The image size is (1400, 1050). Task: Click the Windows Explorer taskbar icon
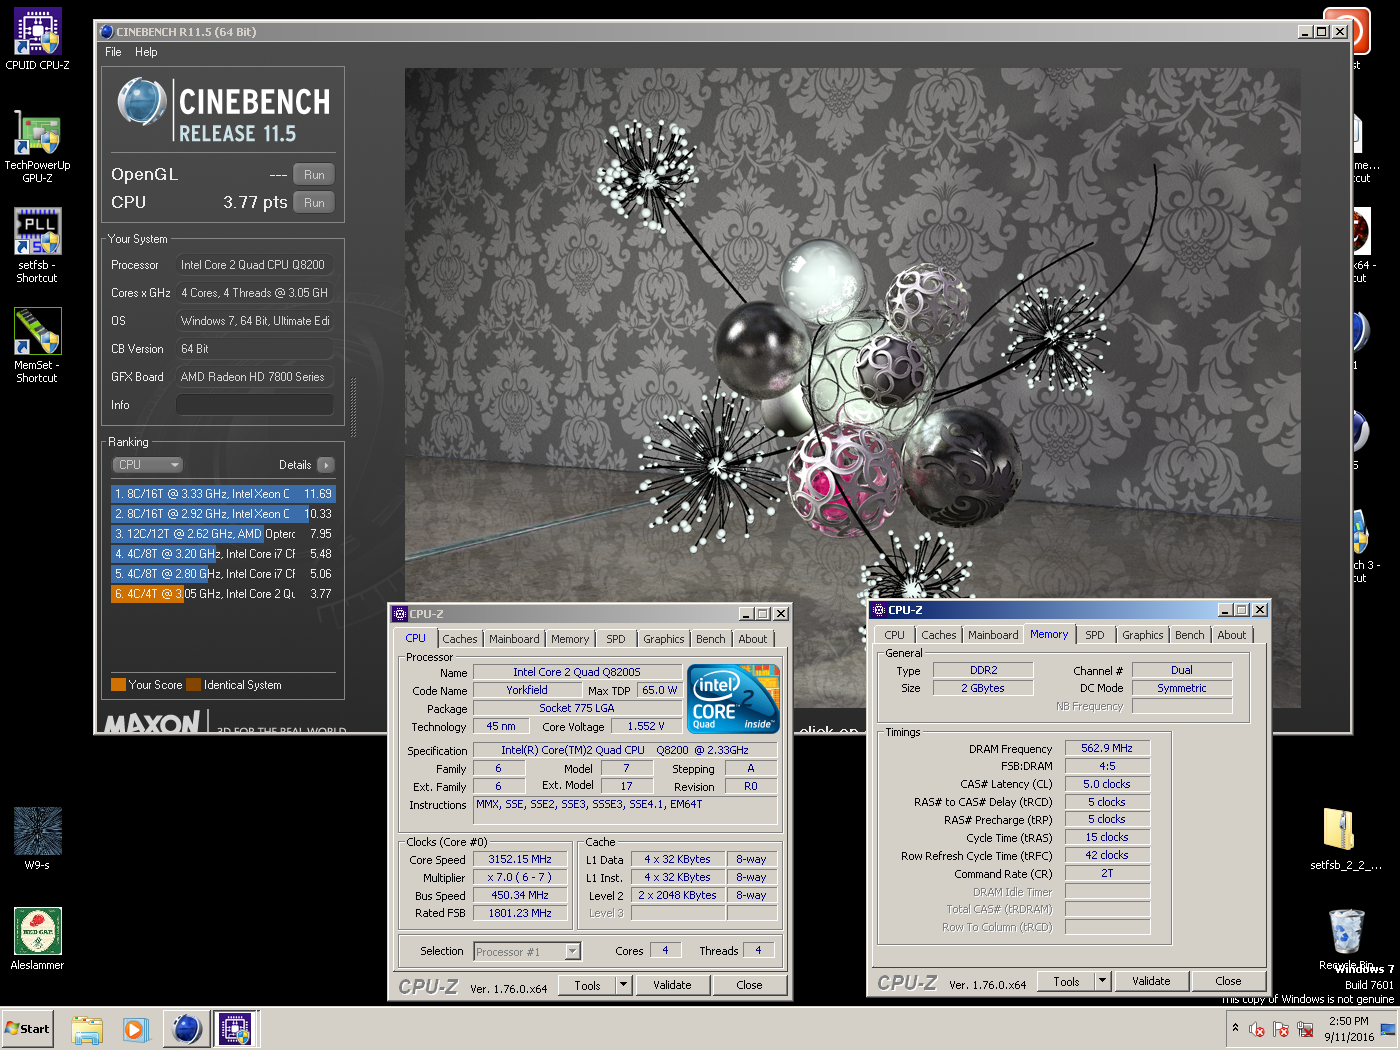click(87, 1029)
